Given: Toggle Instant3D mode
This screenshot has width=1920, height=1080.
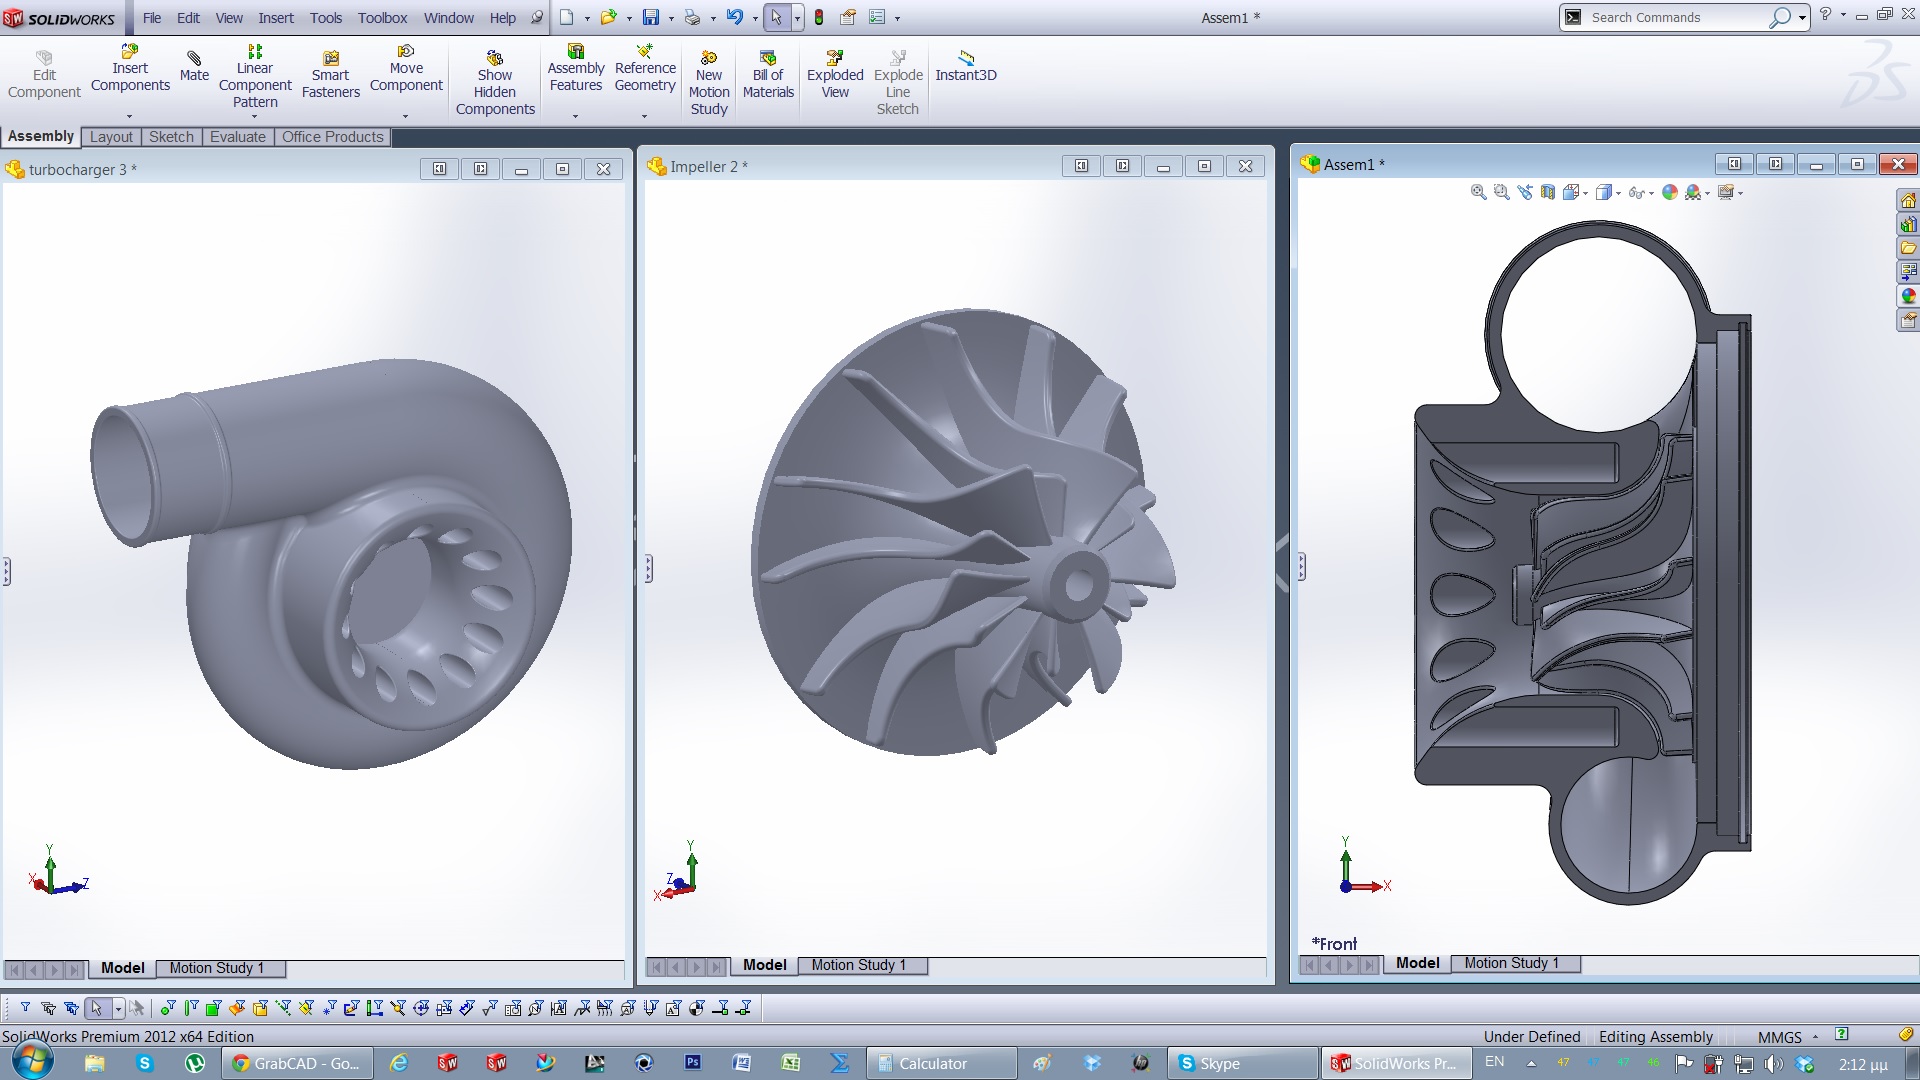Looking at the screenshot, I should pyautogui.click(x=965, y=66).
